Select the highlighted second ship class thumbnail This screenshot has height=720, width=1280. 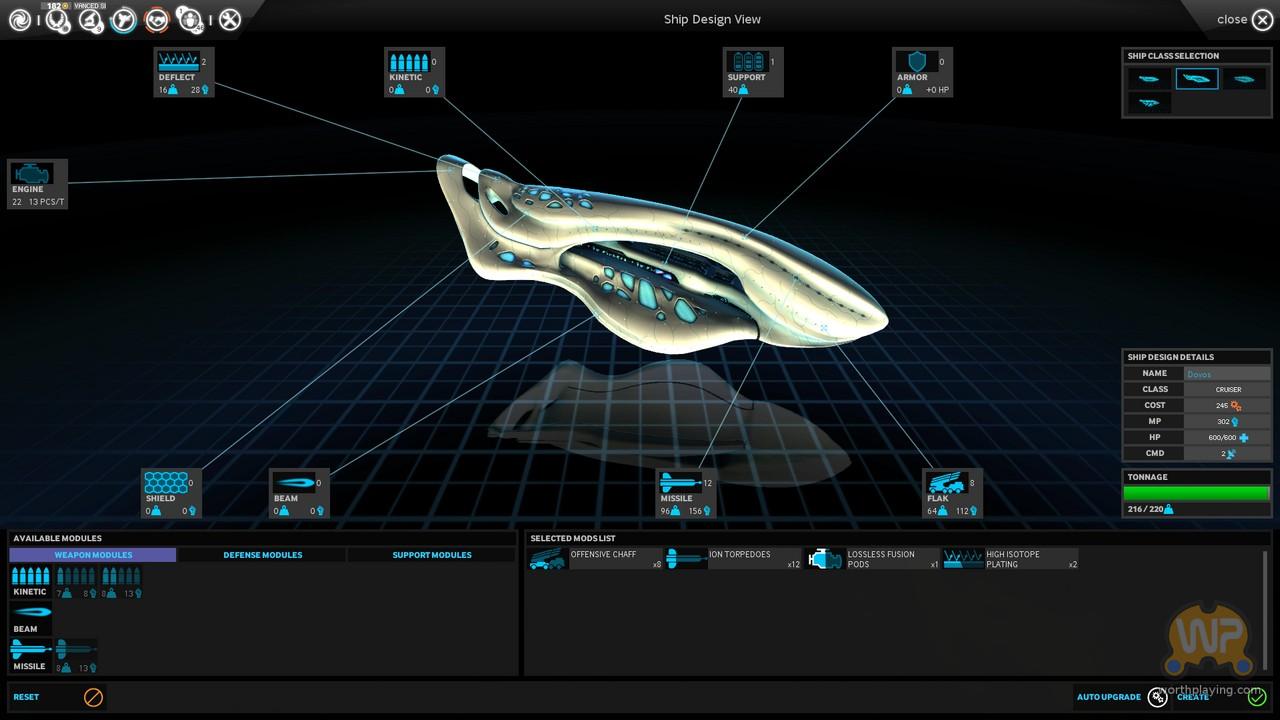tap(1196, 79)
